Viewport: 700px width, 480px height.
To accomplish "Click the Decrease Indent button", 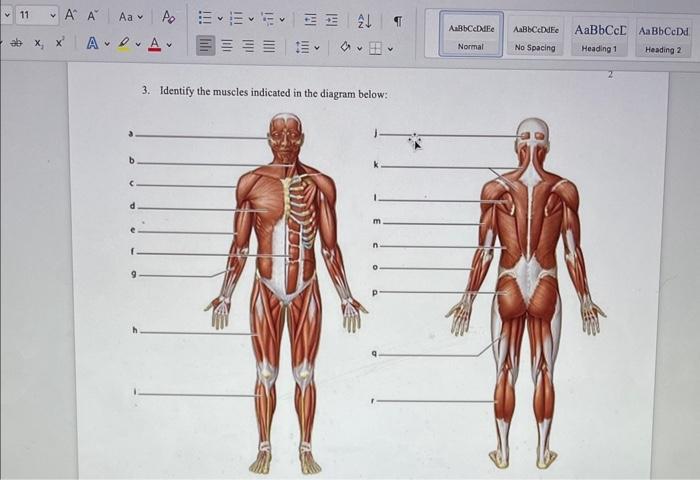I will pyautogui.click(x=309, y=20).
